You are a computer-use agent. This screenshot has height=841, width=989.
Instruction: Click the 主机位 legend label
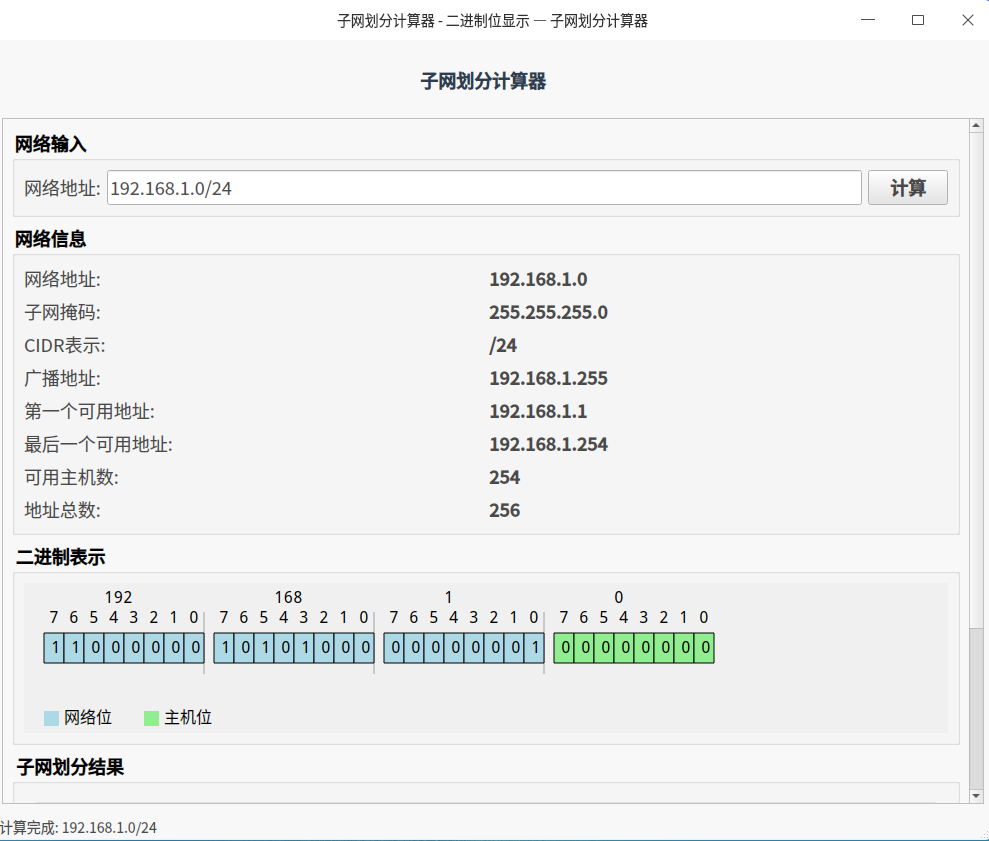point(188,718)
